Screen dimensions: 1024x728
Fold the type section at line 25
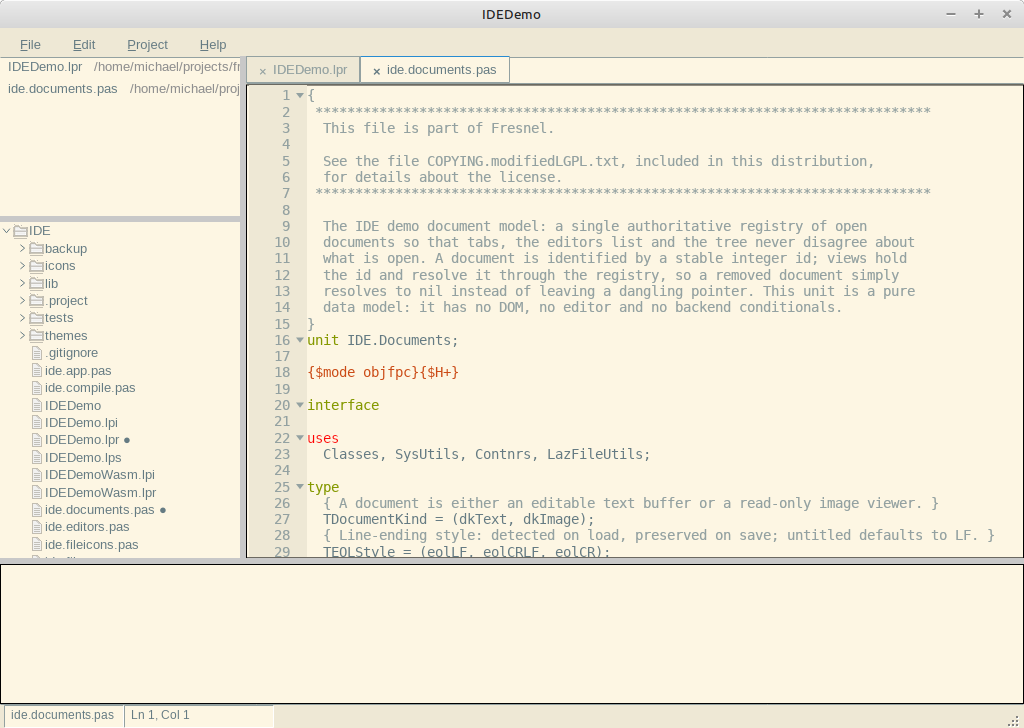pos(300,486)
